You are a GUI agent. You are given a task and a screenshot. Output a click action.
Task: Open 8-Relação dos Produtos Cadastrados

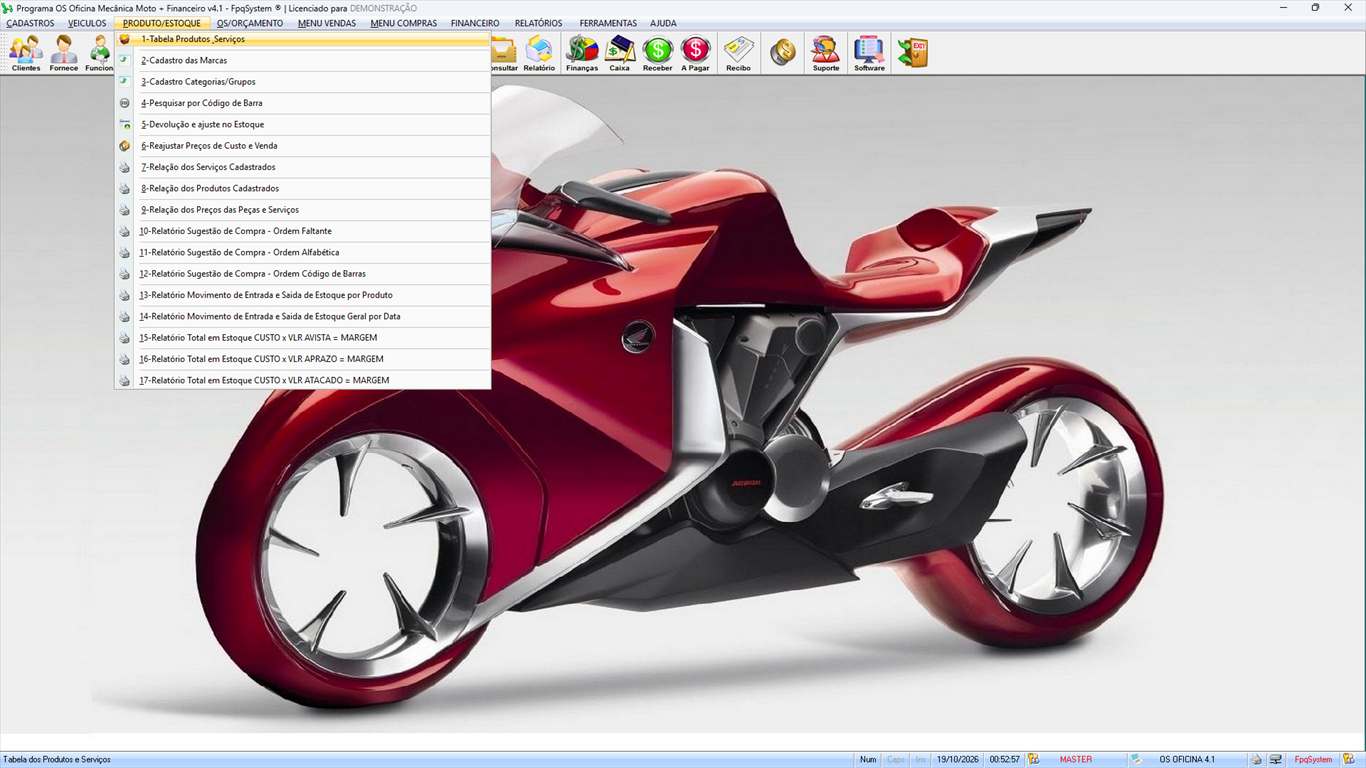303,189
